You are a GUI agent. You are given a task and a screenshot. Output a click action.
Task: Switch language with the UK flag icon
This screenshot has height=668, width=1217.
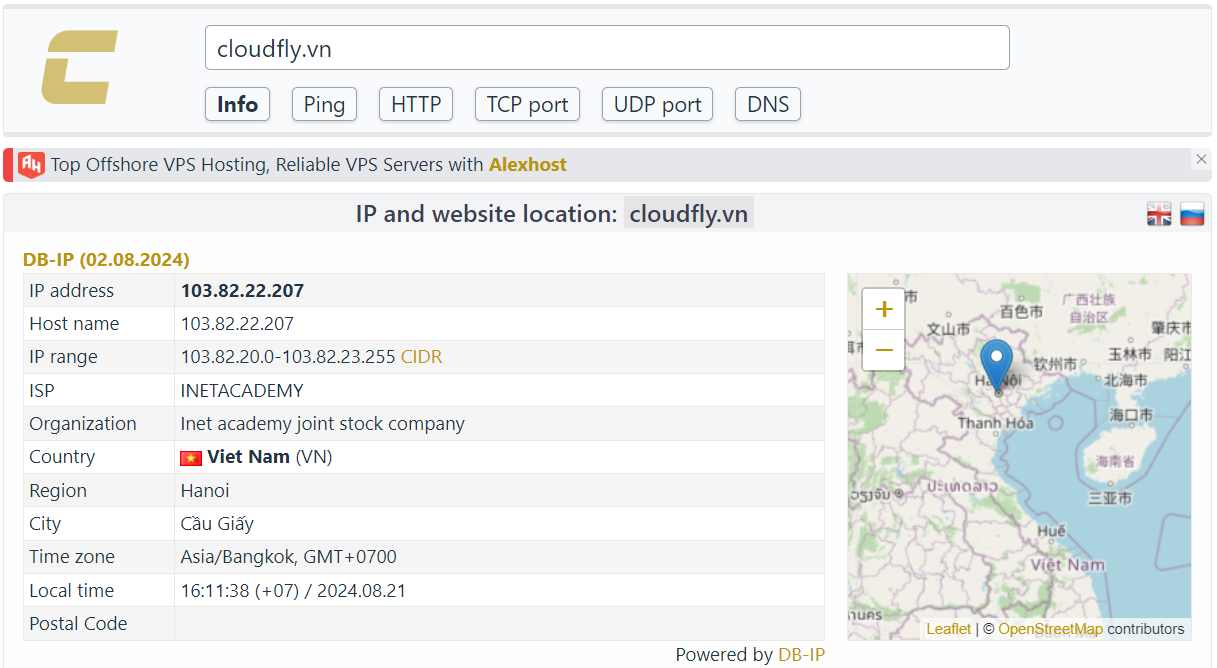tap(1159, 214)
